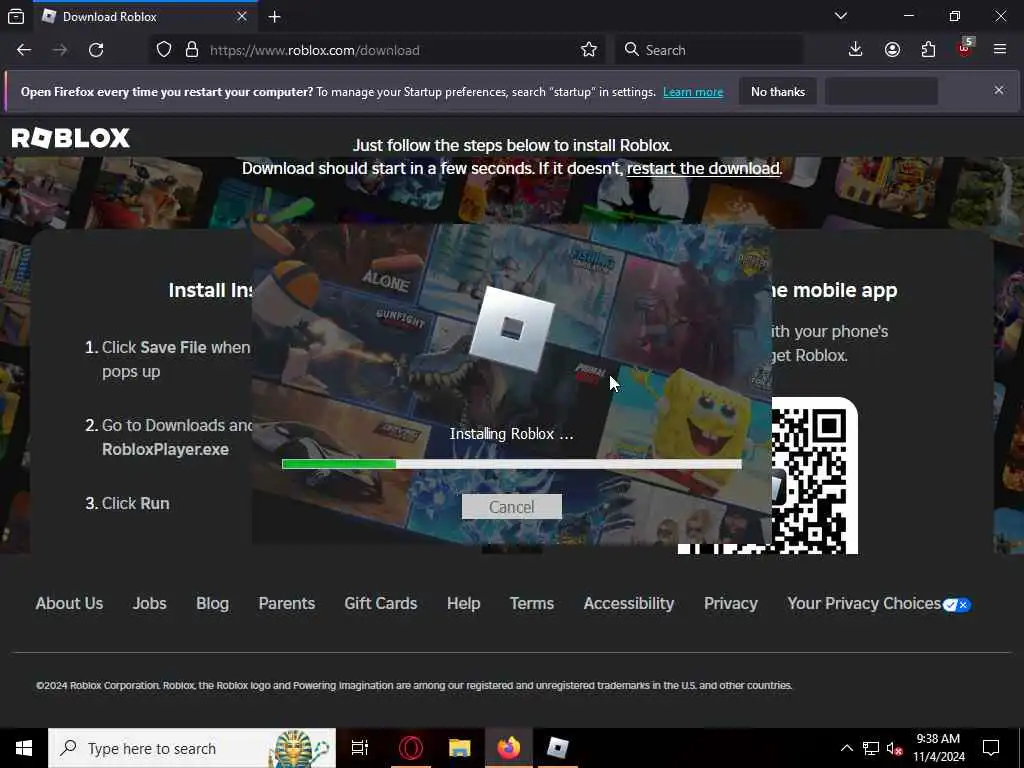Open a new tab with plus button
1024x768 pixels.
tap(274, 16)
